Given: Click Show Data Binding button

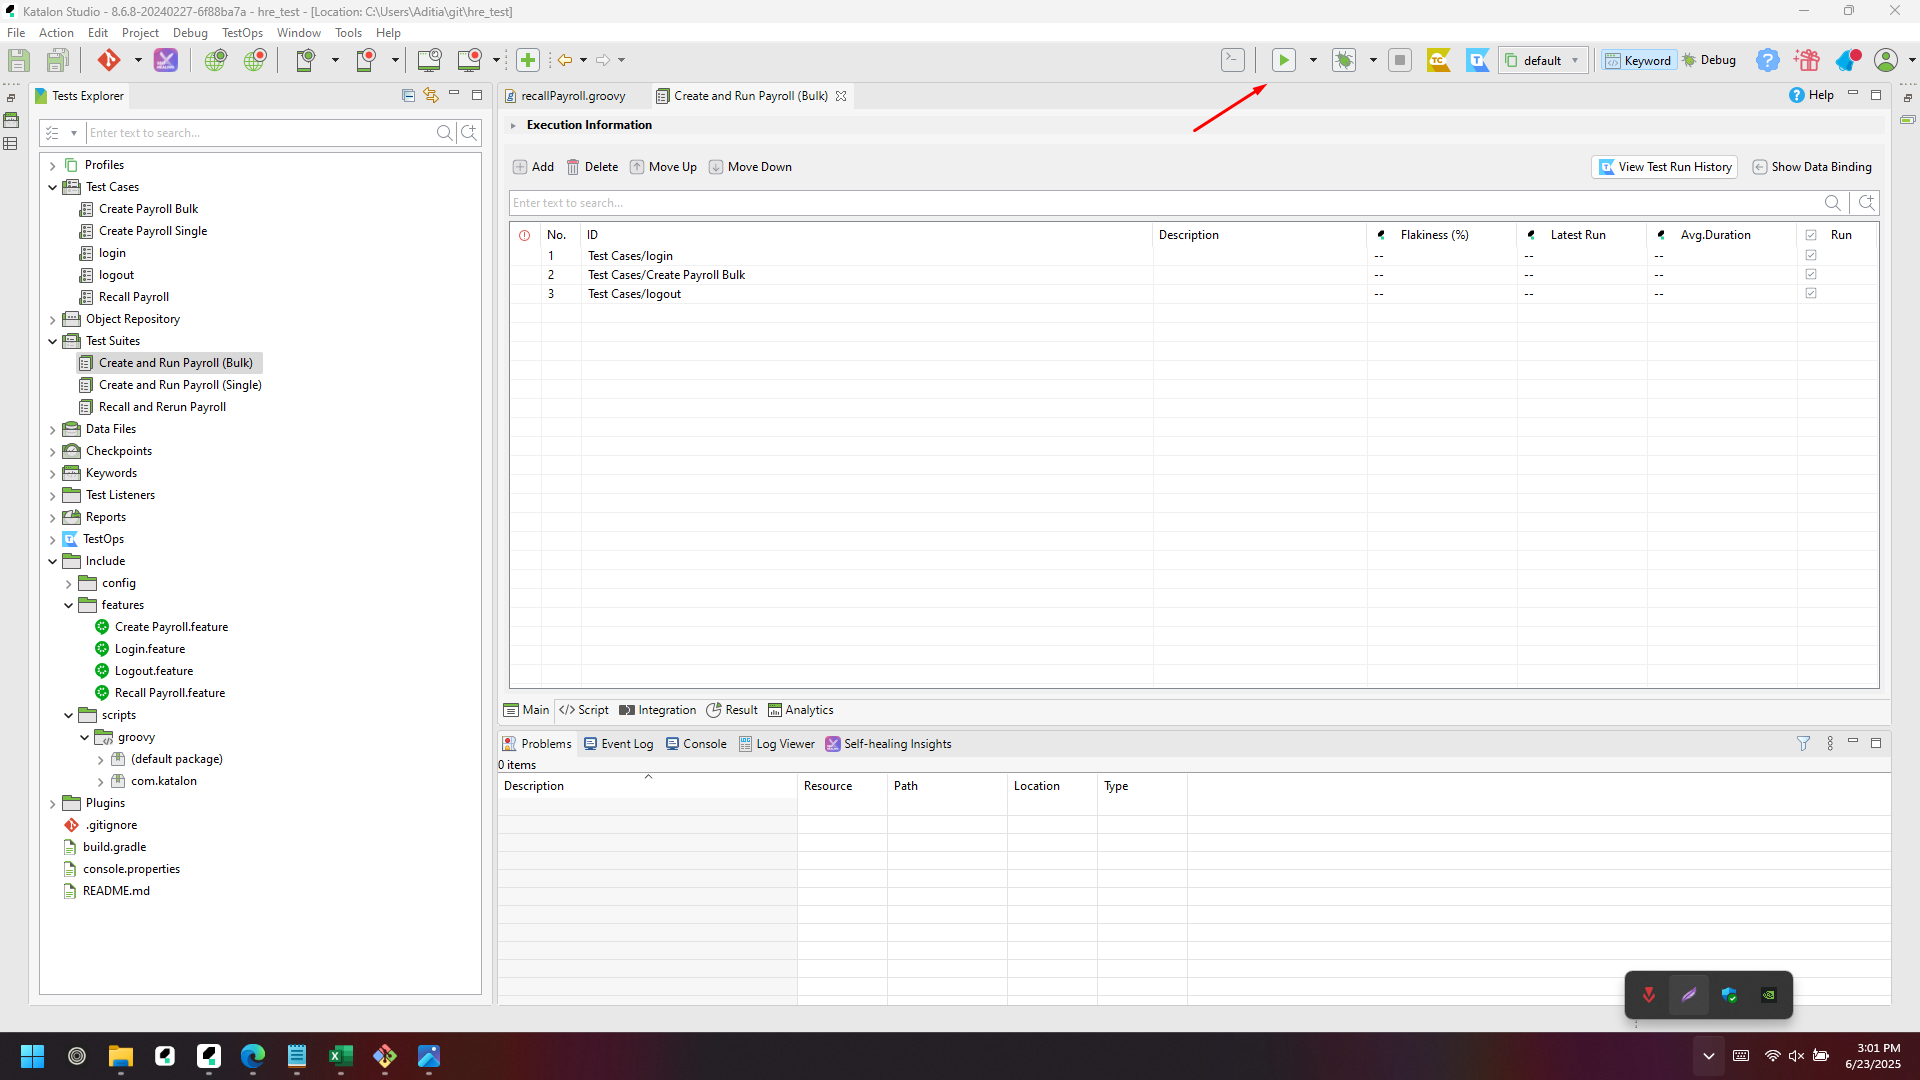Looking at the screenshot, I should [x=1812, y=167].
